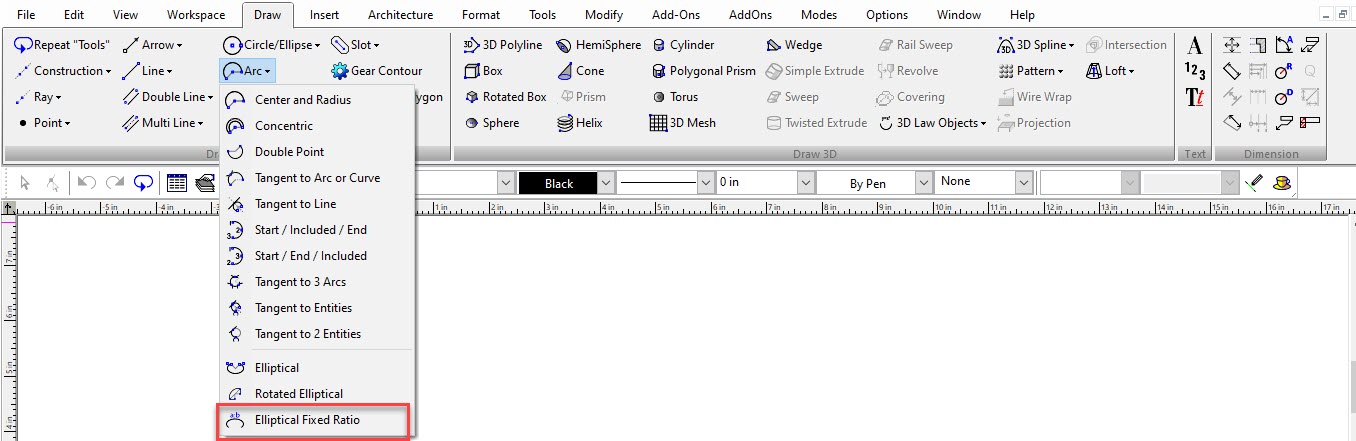Click the Black pen color swatch
This screenshot has width=1356, height=441.
tap(559, 183)
